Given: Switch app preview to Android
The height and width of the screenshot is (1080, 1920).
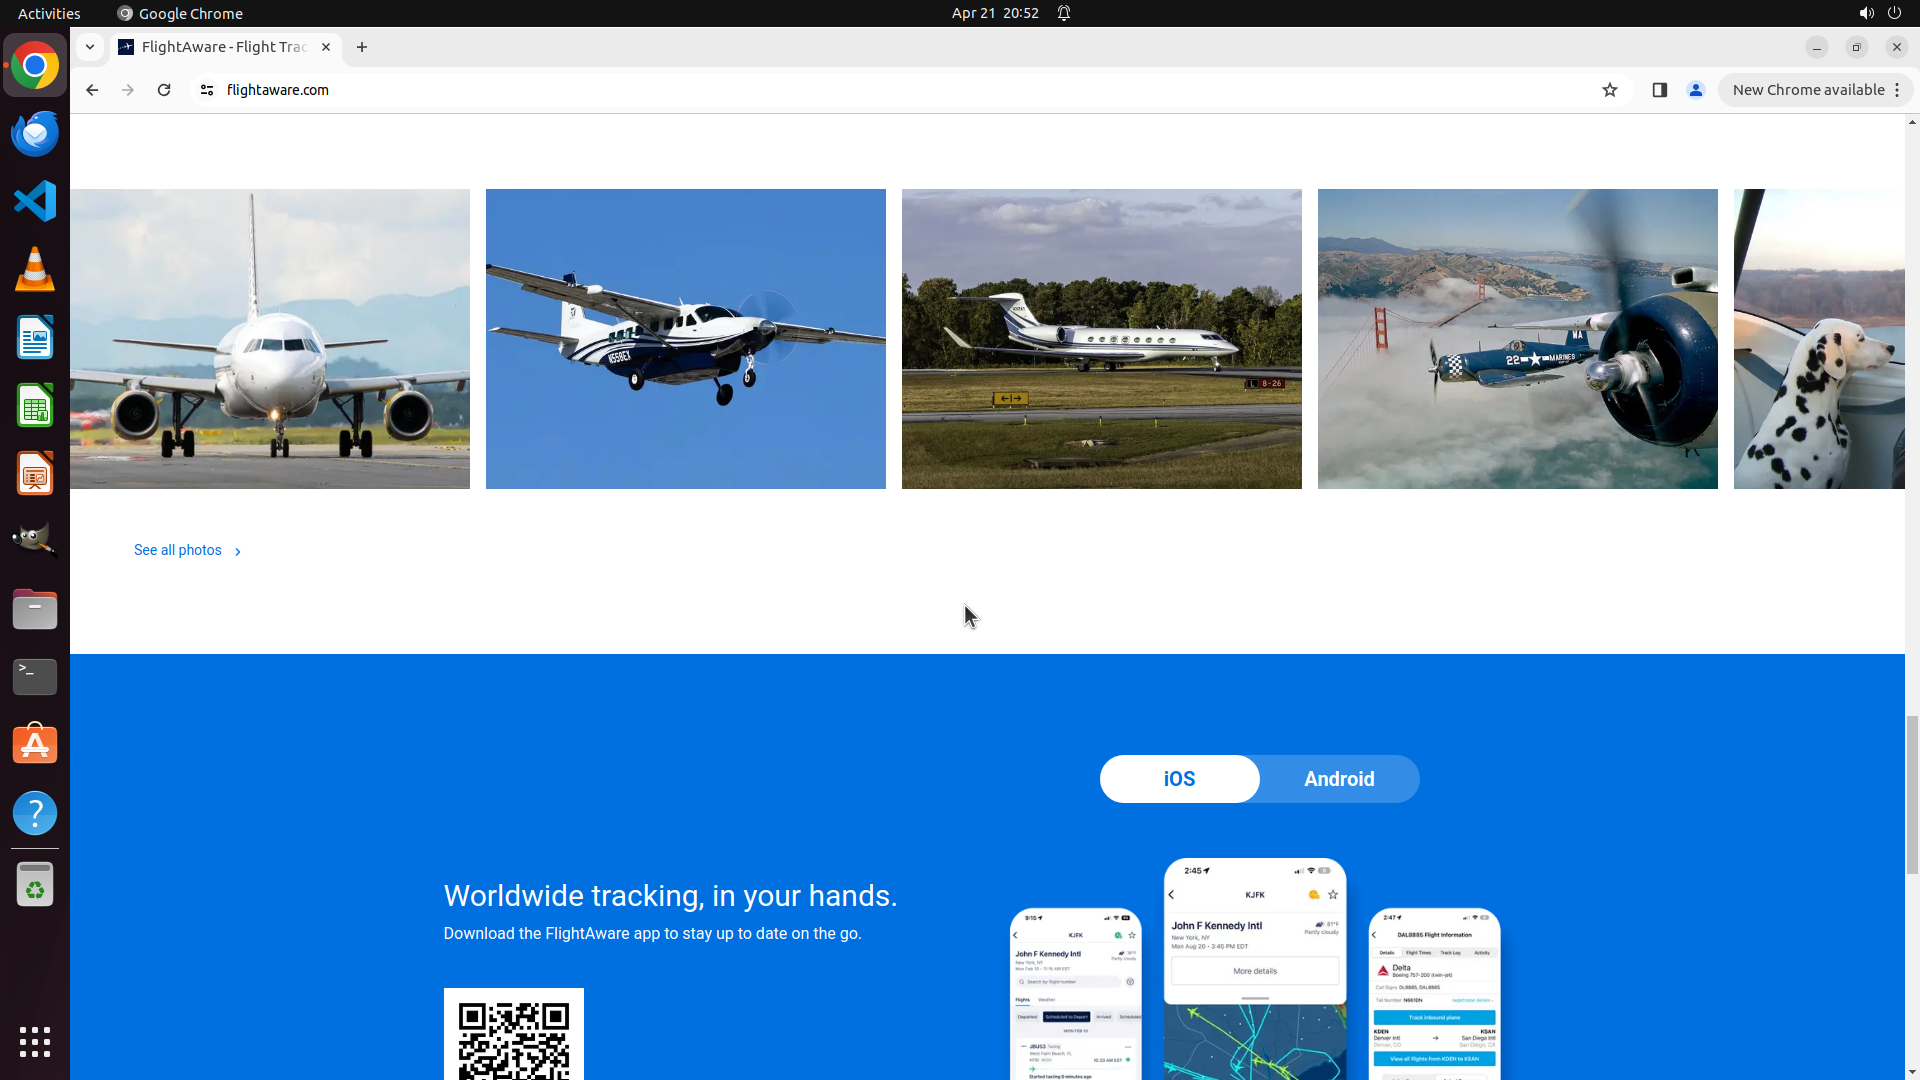Looking at the screenshot, I should click(x=1339, y=779).
